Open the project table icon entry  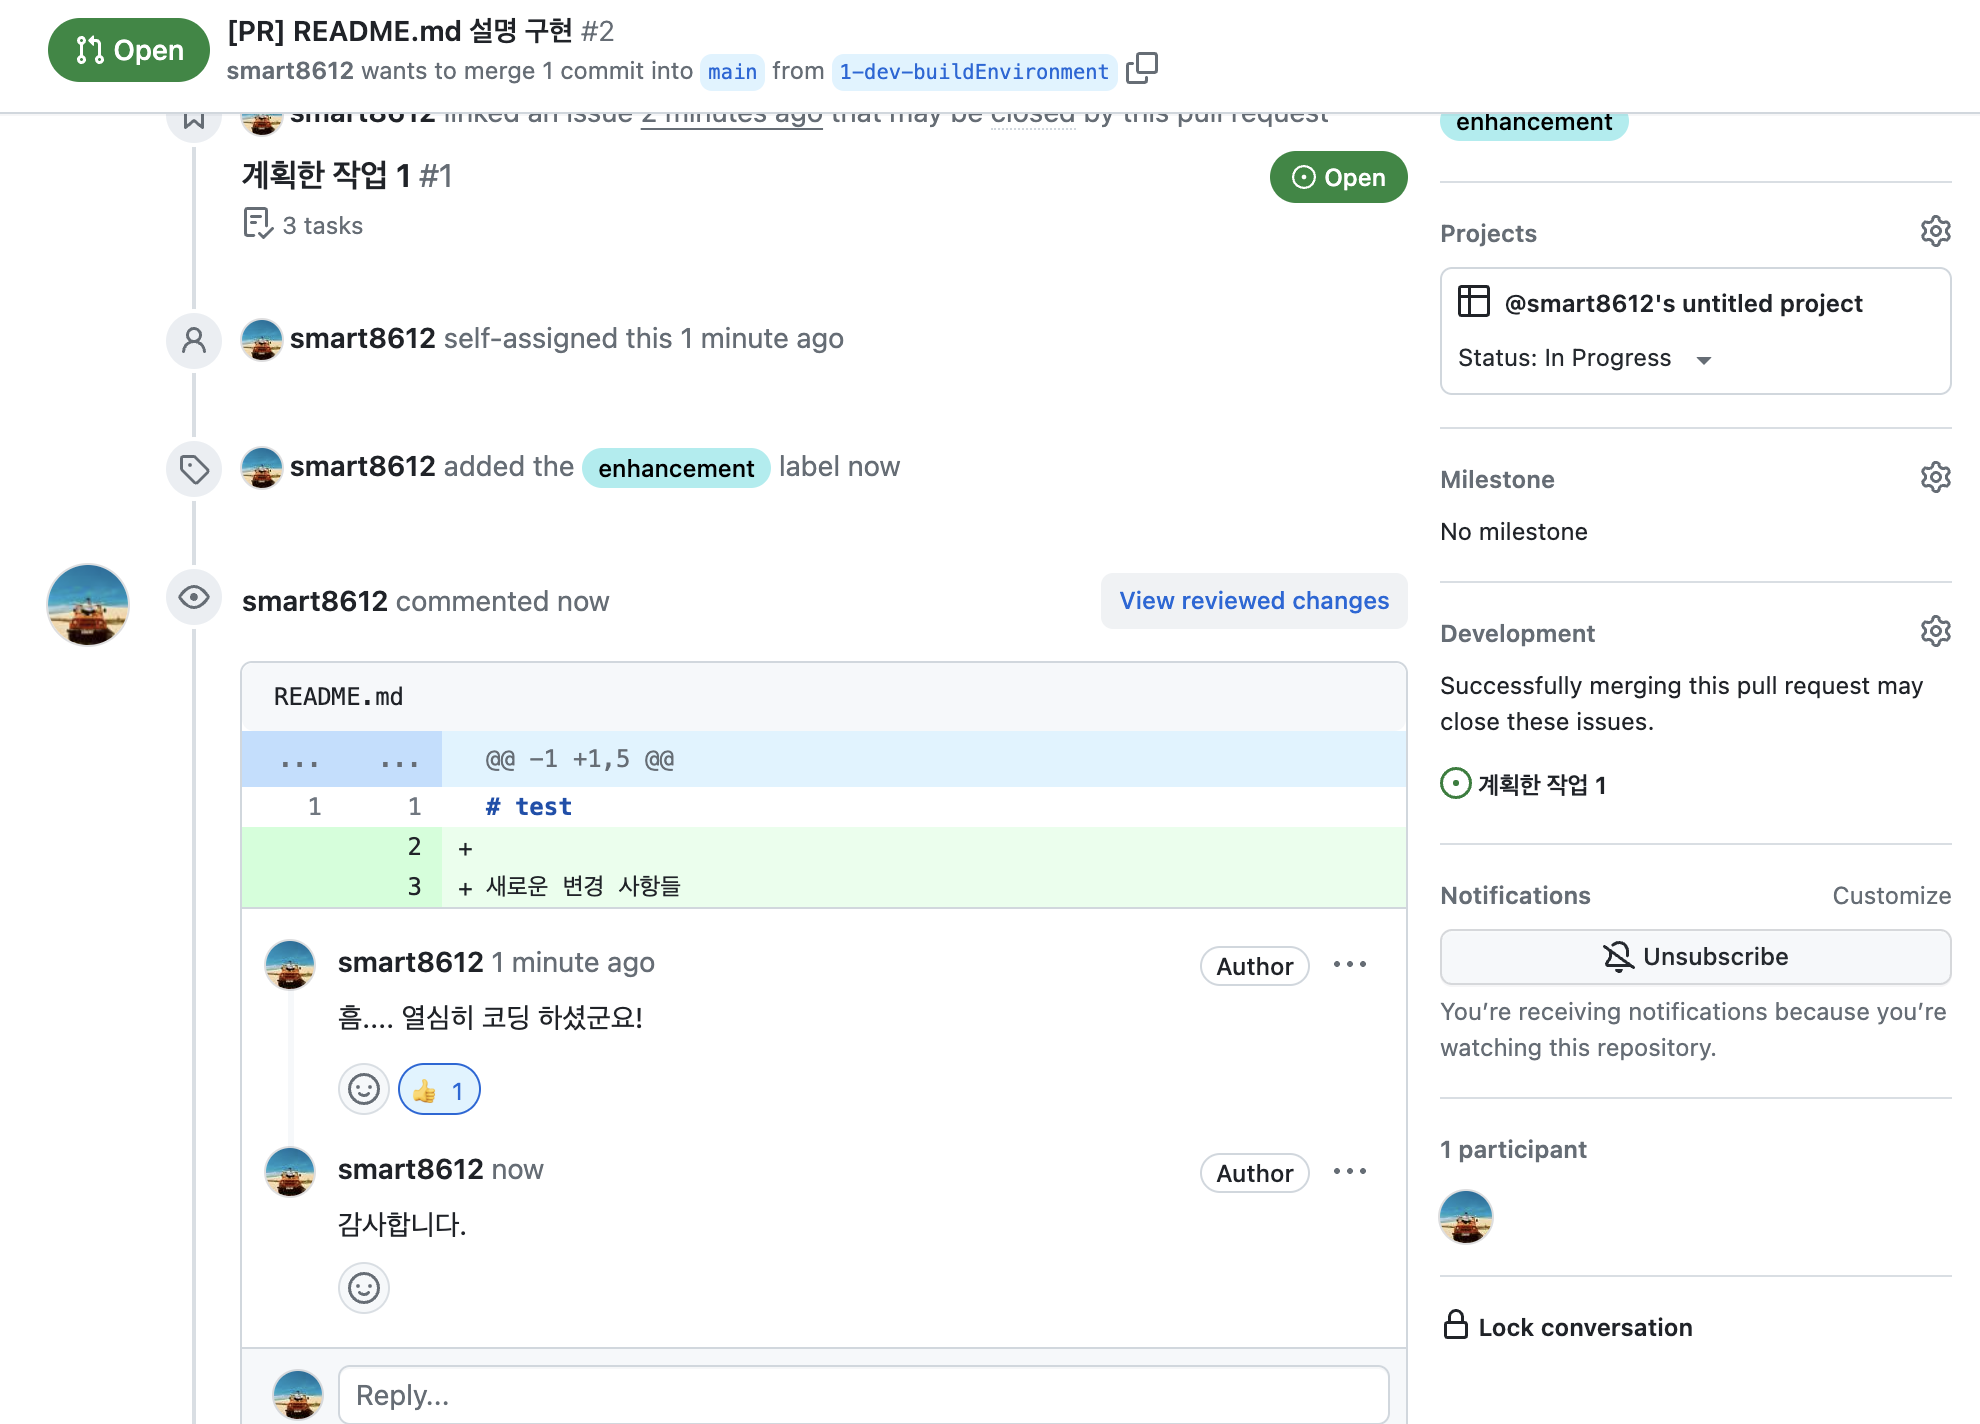click(1474, 302)
